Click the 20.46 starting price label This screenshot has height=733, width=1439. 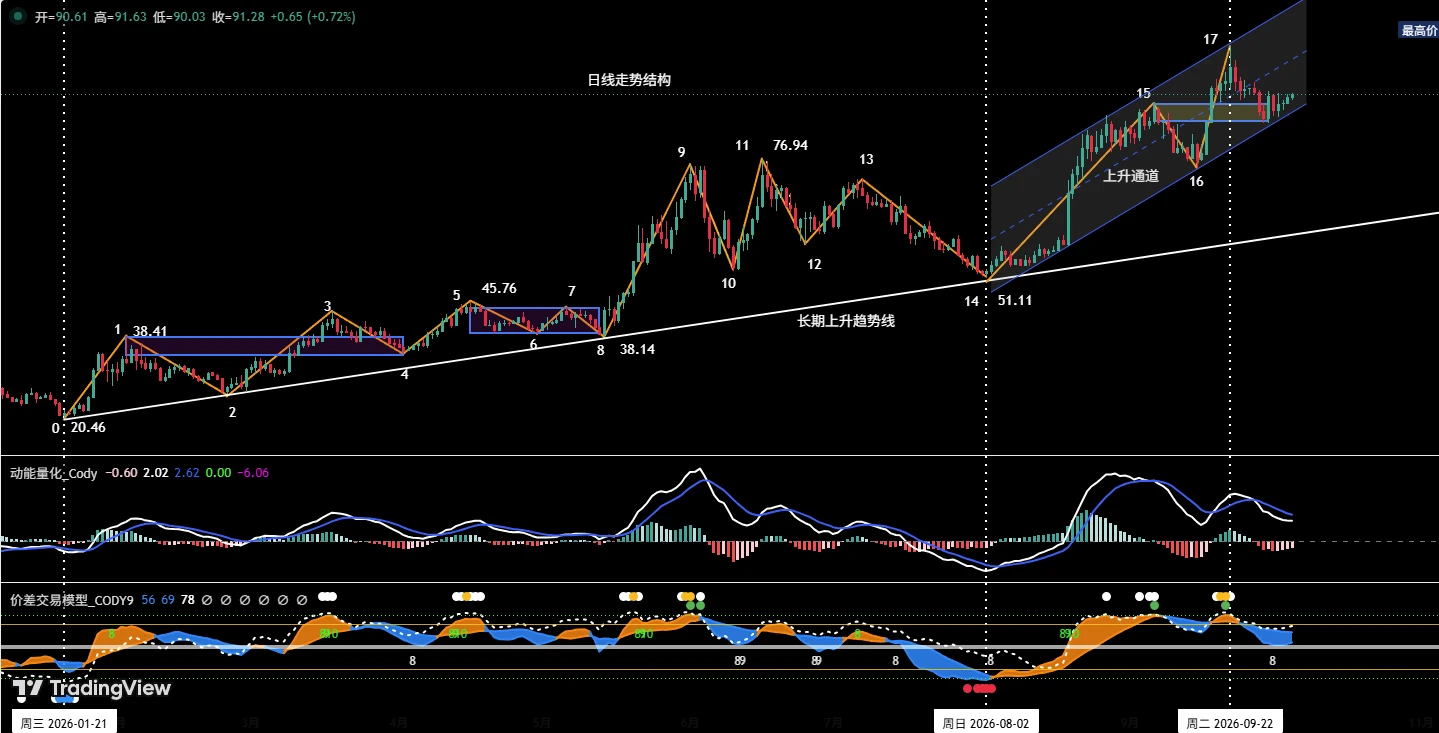pos(88,427)
